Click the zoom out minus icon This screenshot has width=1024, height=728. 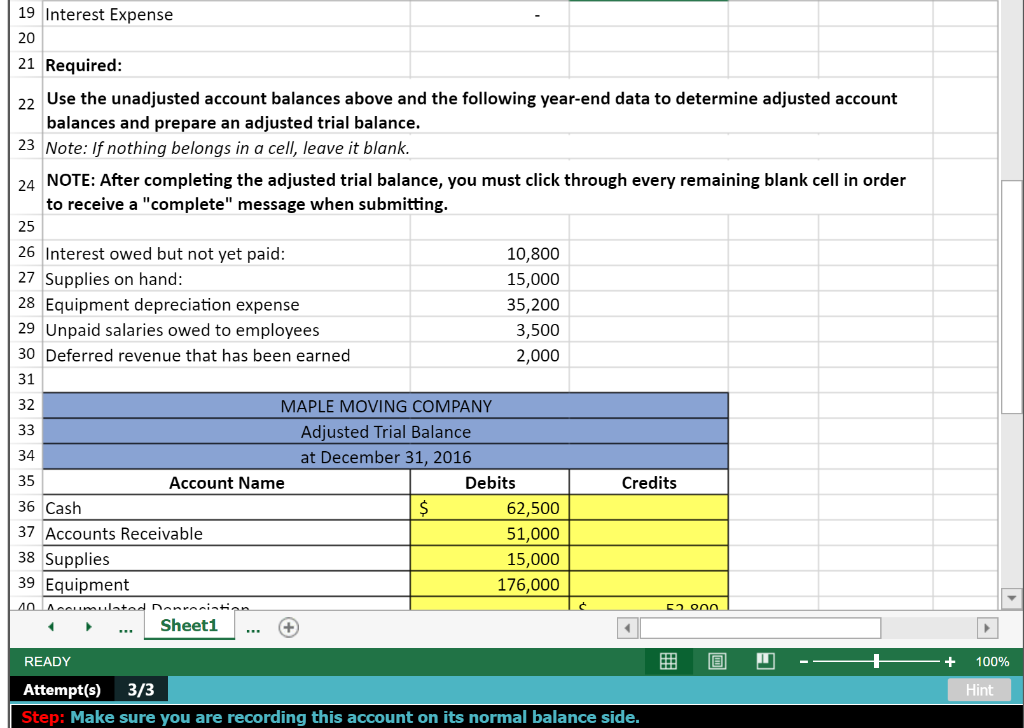coord(804,662)
